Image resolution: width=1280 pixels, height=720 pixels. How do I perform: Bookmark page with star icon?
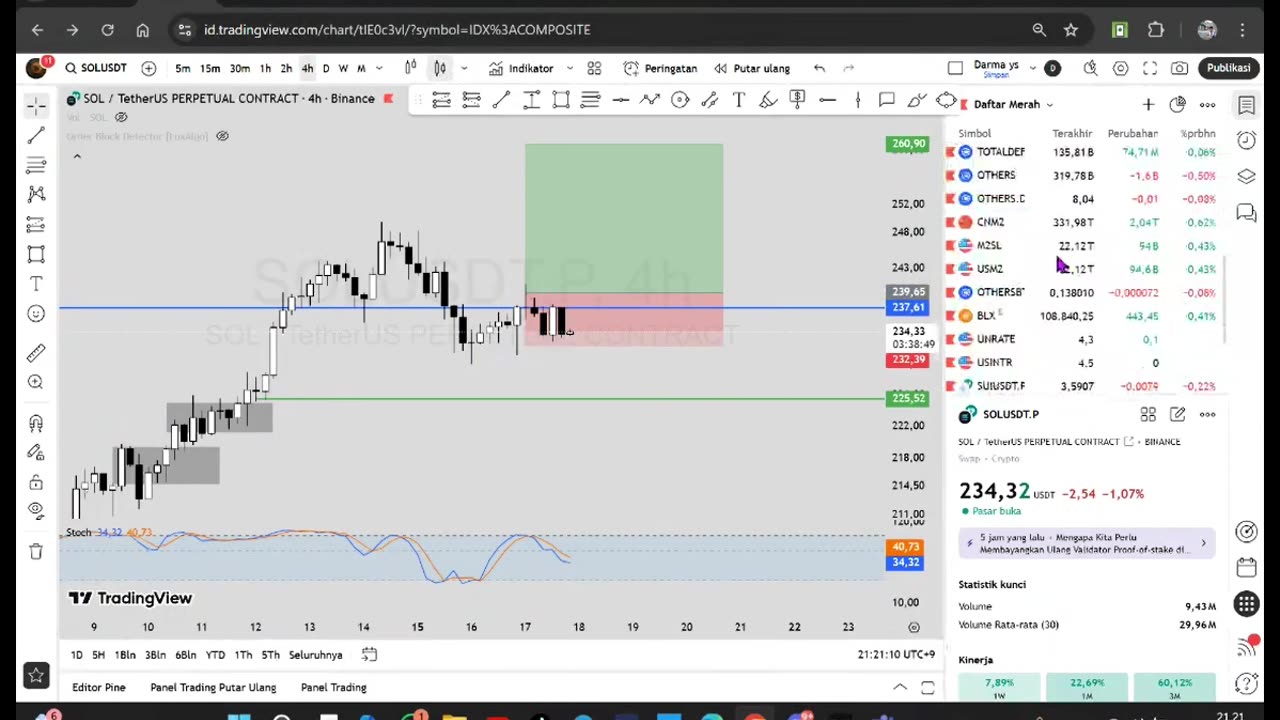pyautogui.click(x=1071, y=30)
